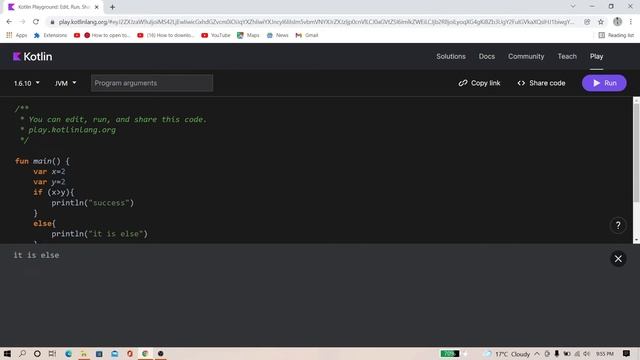Viewport: 640px width, 360px height.
Task: Open the '(16) How to downlo...' bookmark
Action: [x=166, y=36]
